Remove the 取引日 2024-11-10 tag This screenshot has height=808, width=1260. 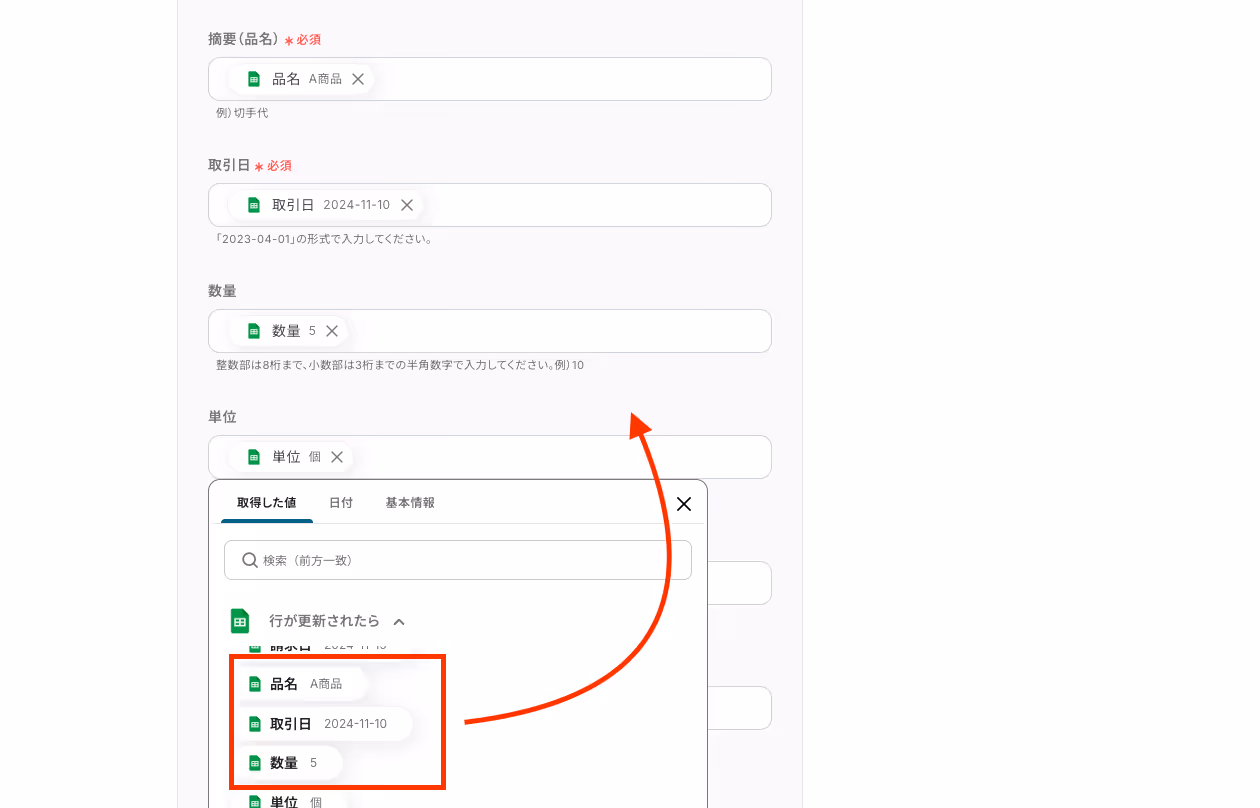tap(407, 205)
